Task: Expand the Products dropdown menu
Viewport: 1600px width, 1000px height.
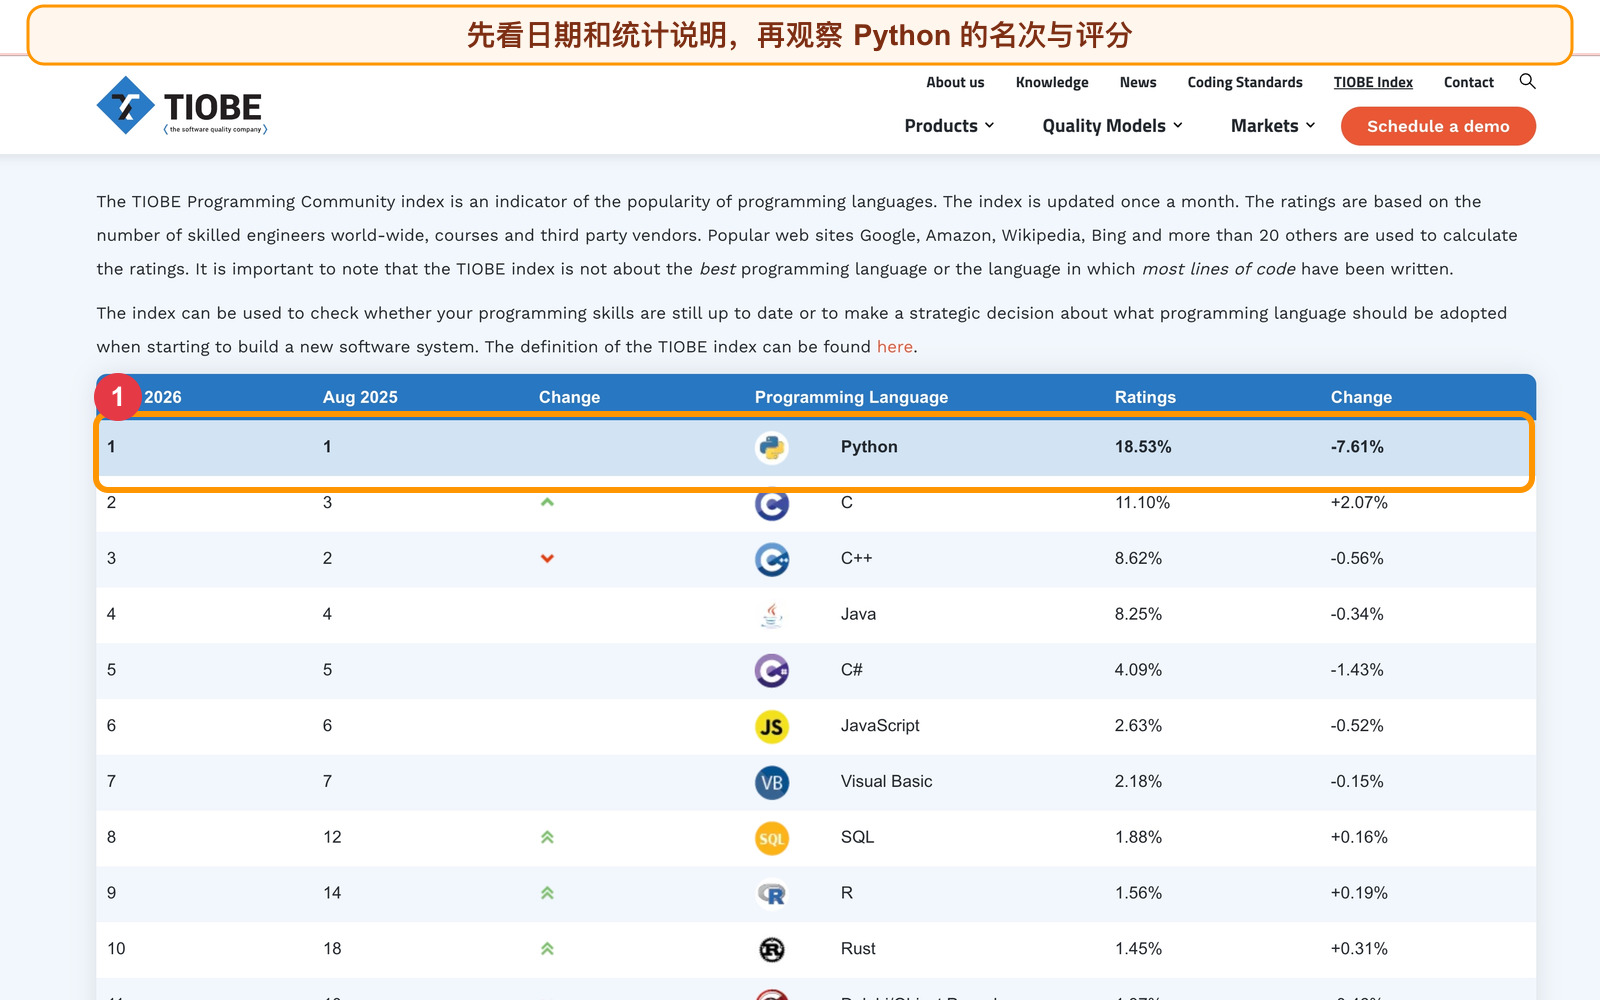Action: (949, 126)
